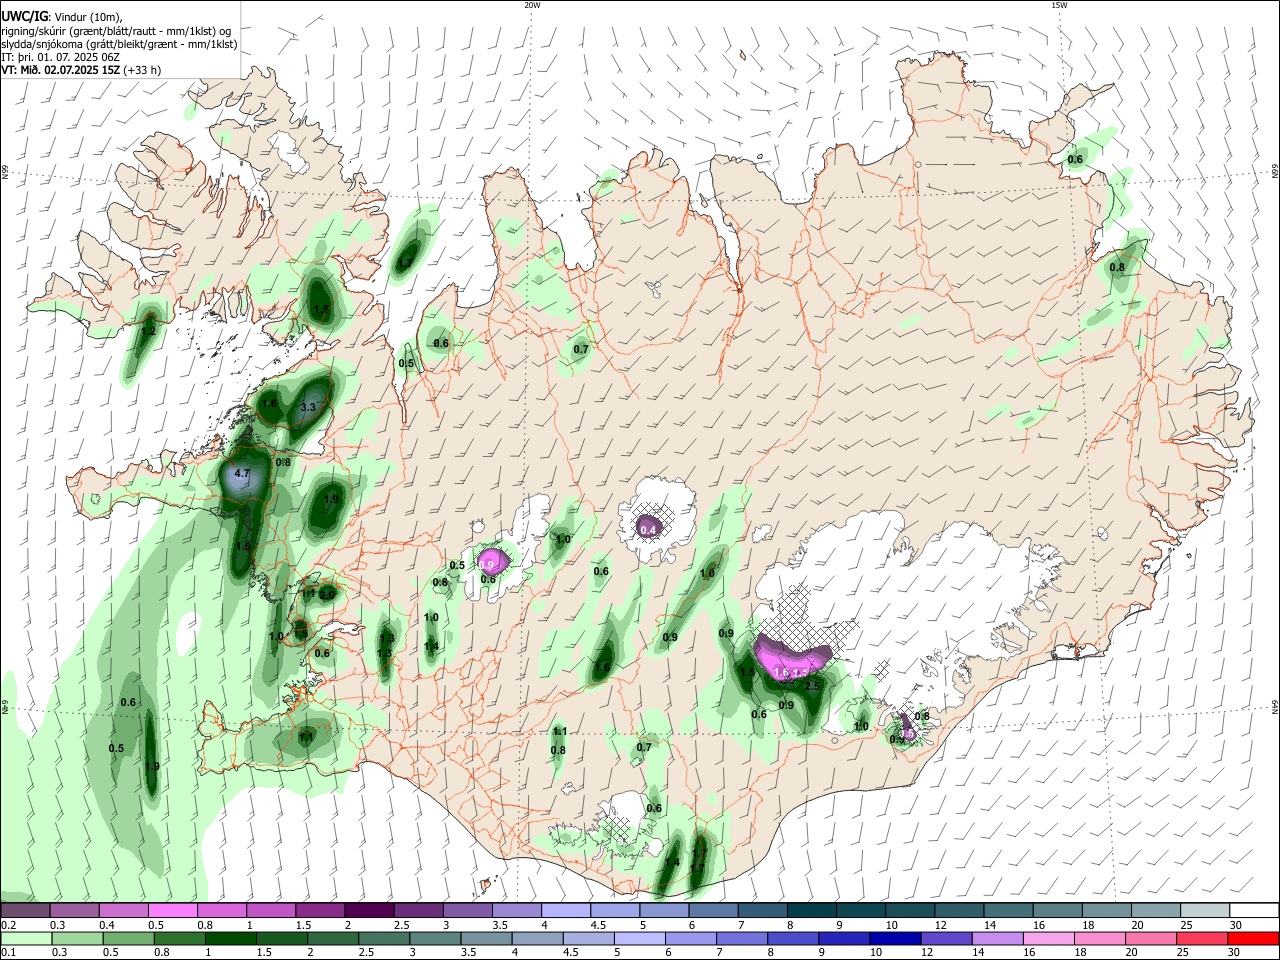Pick the violet 12–14 swatch in lower legend

pyautogui.click(x=946, y=938)
